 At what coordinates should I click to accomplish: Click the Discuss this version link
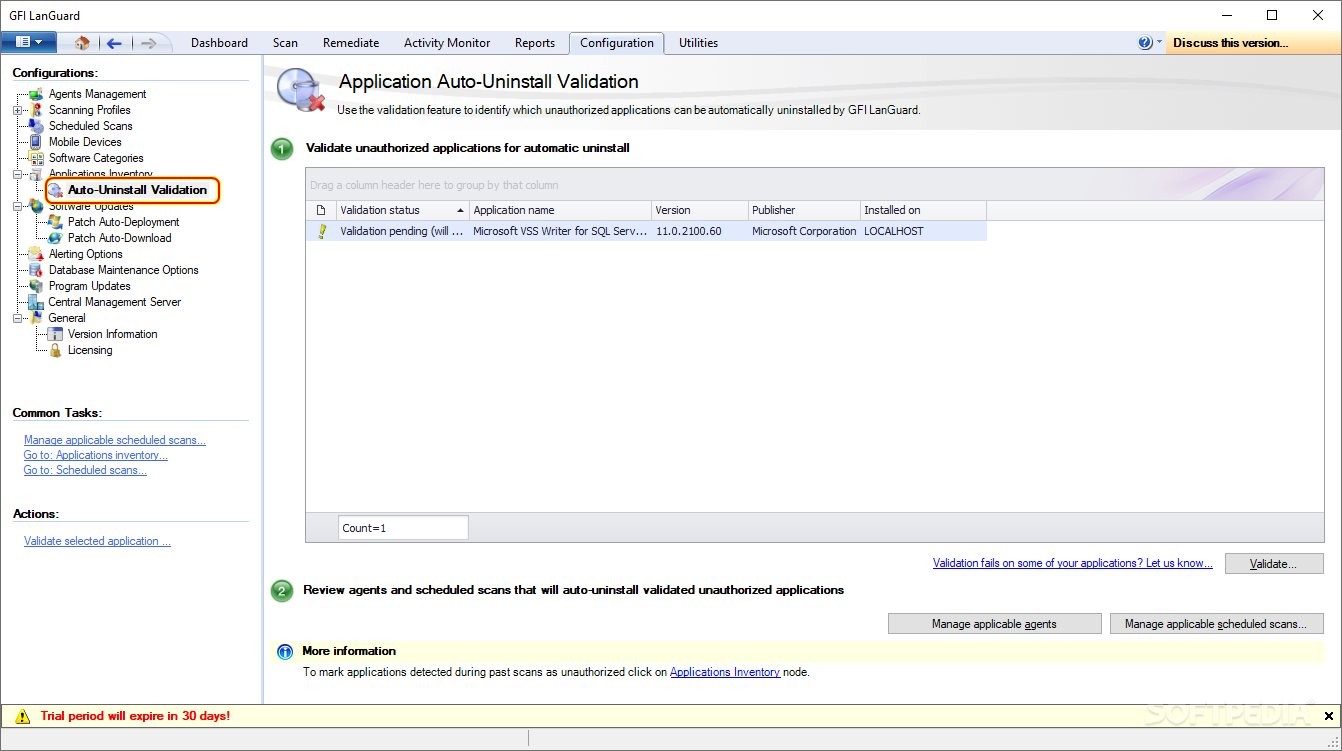pyautogui.click(x=1230, y=43)
